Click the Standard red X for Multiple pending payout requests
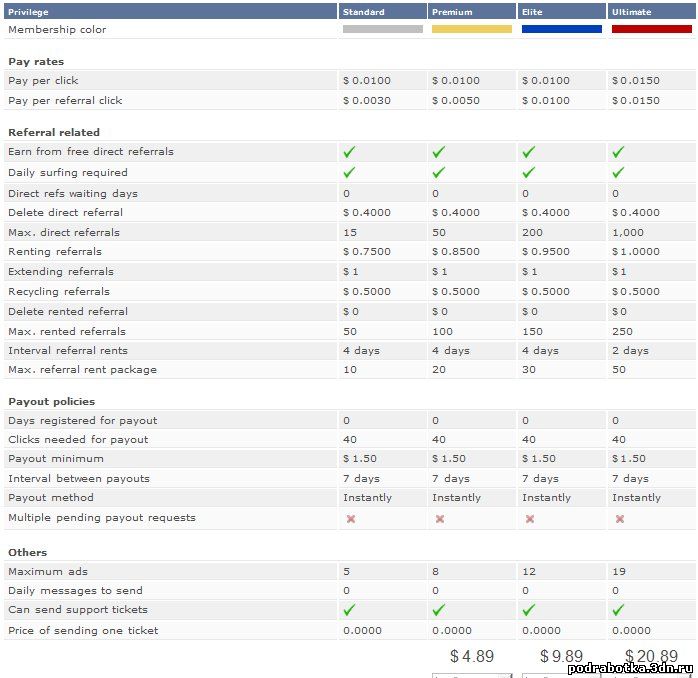Image resolution: width=698 pixels, height=678 pixels. [351, 519]
